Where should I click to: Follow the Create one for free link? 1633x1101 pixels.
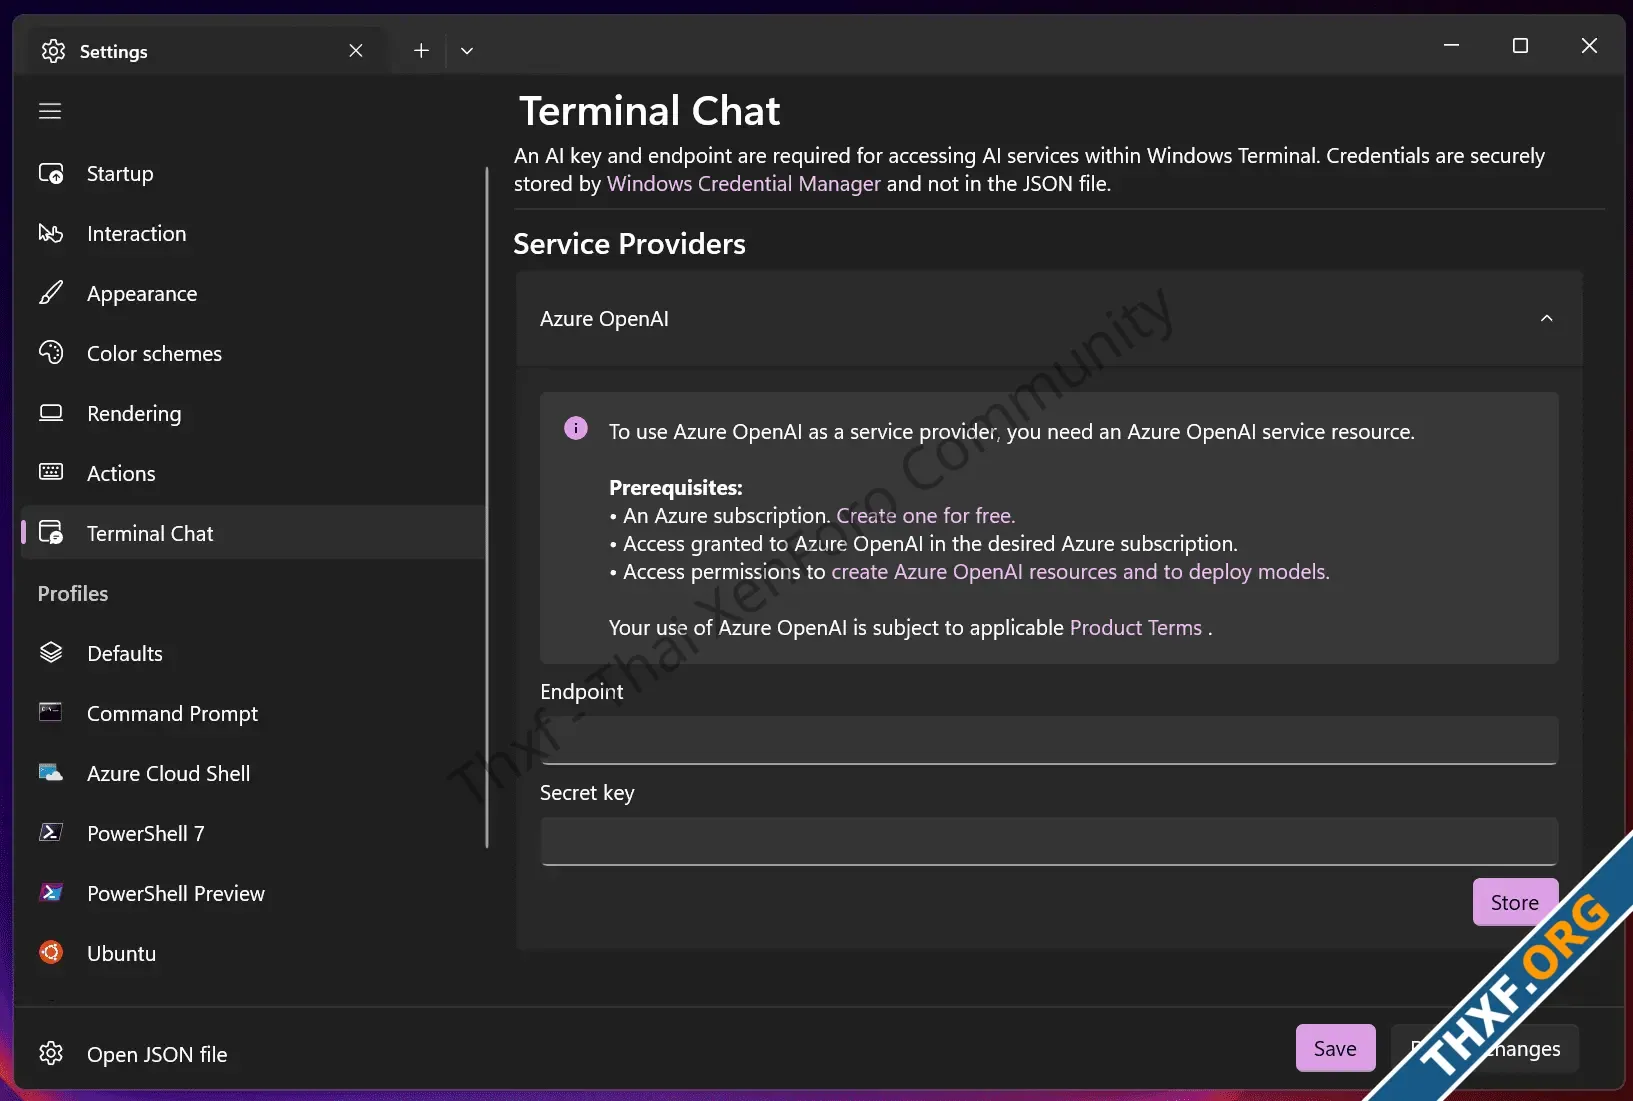(925, 516)
